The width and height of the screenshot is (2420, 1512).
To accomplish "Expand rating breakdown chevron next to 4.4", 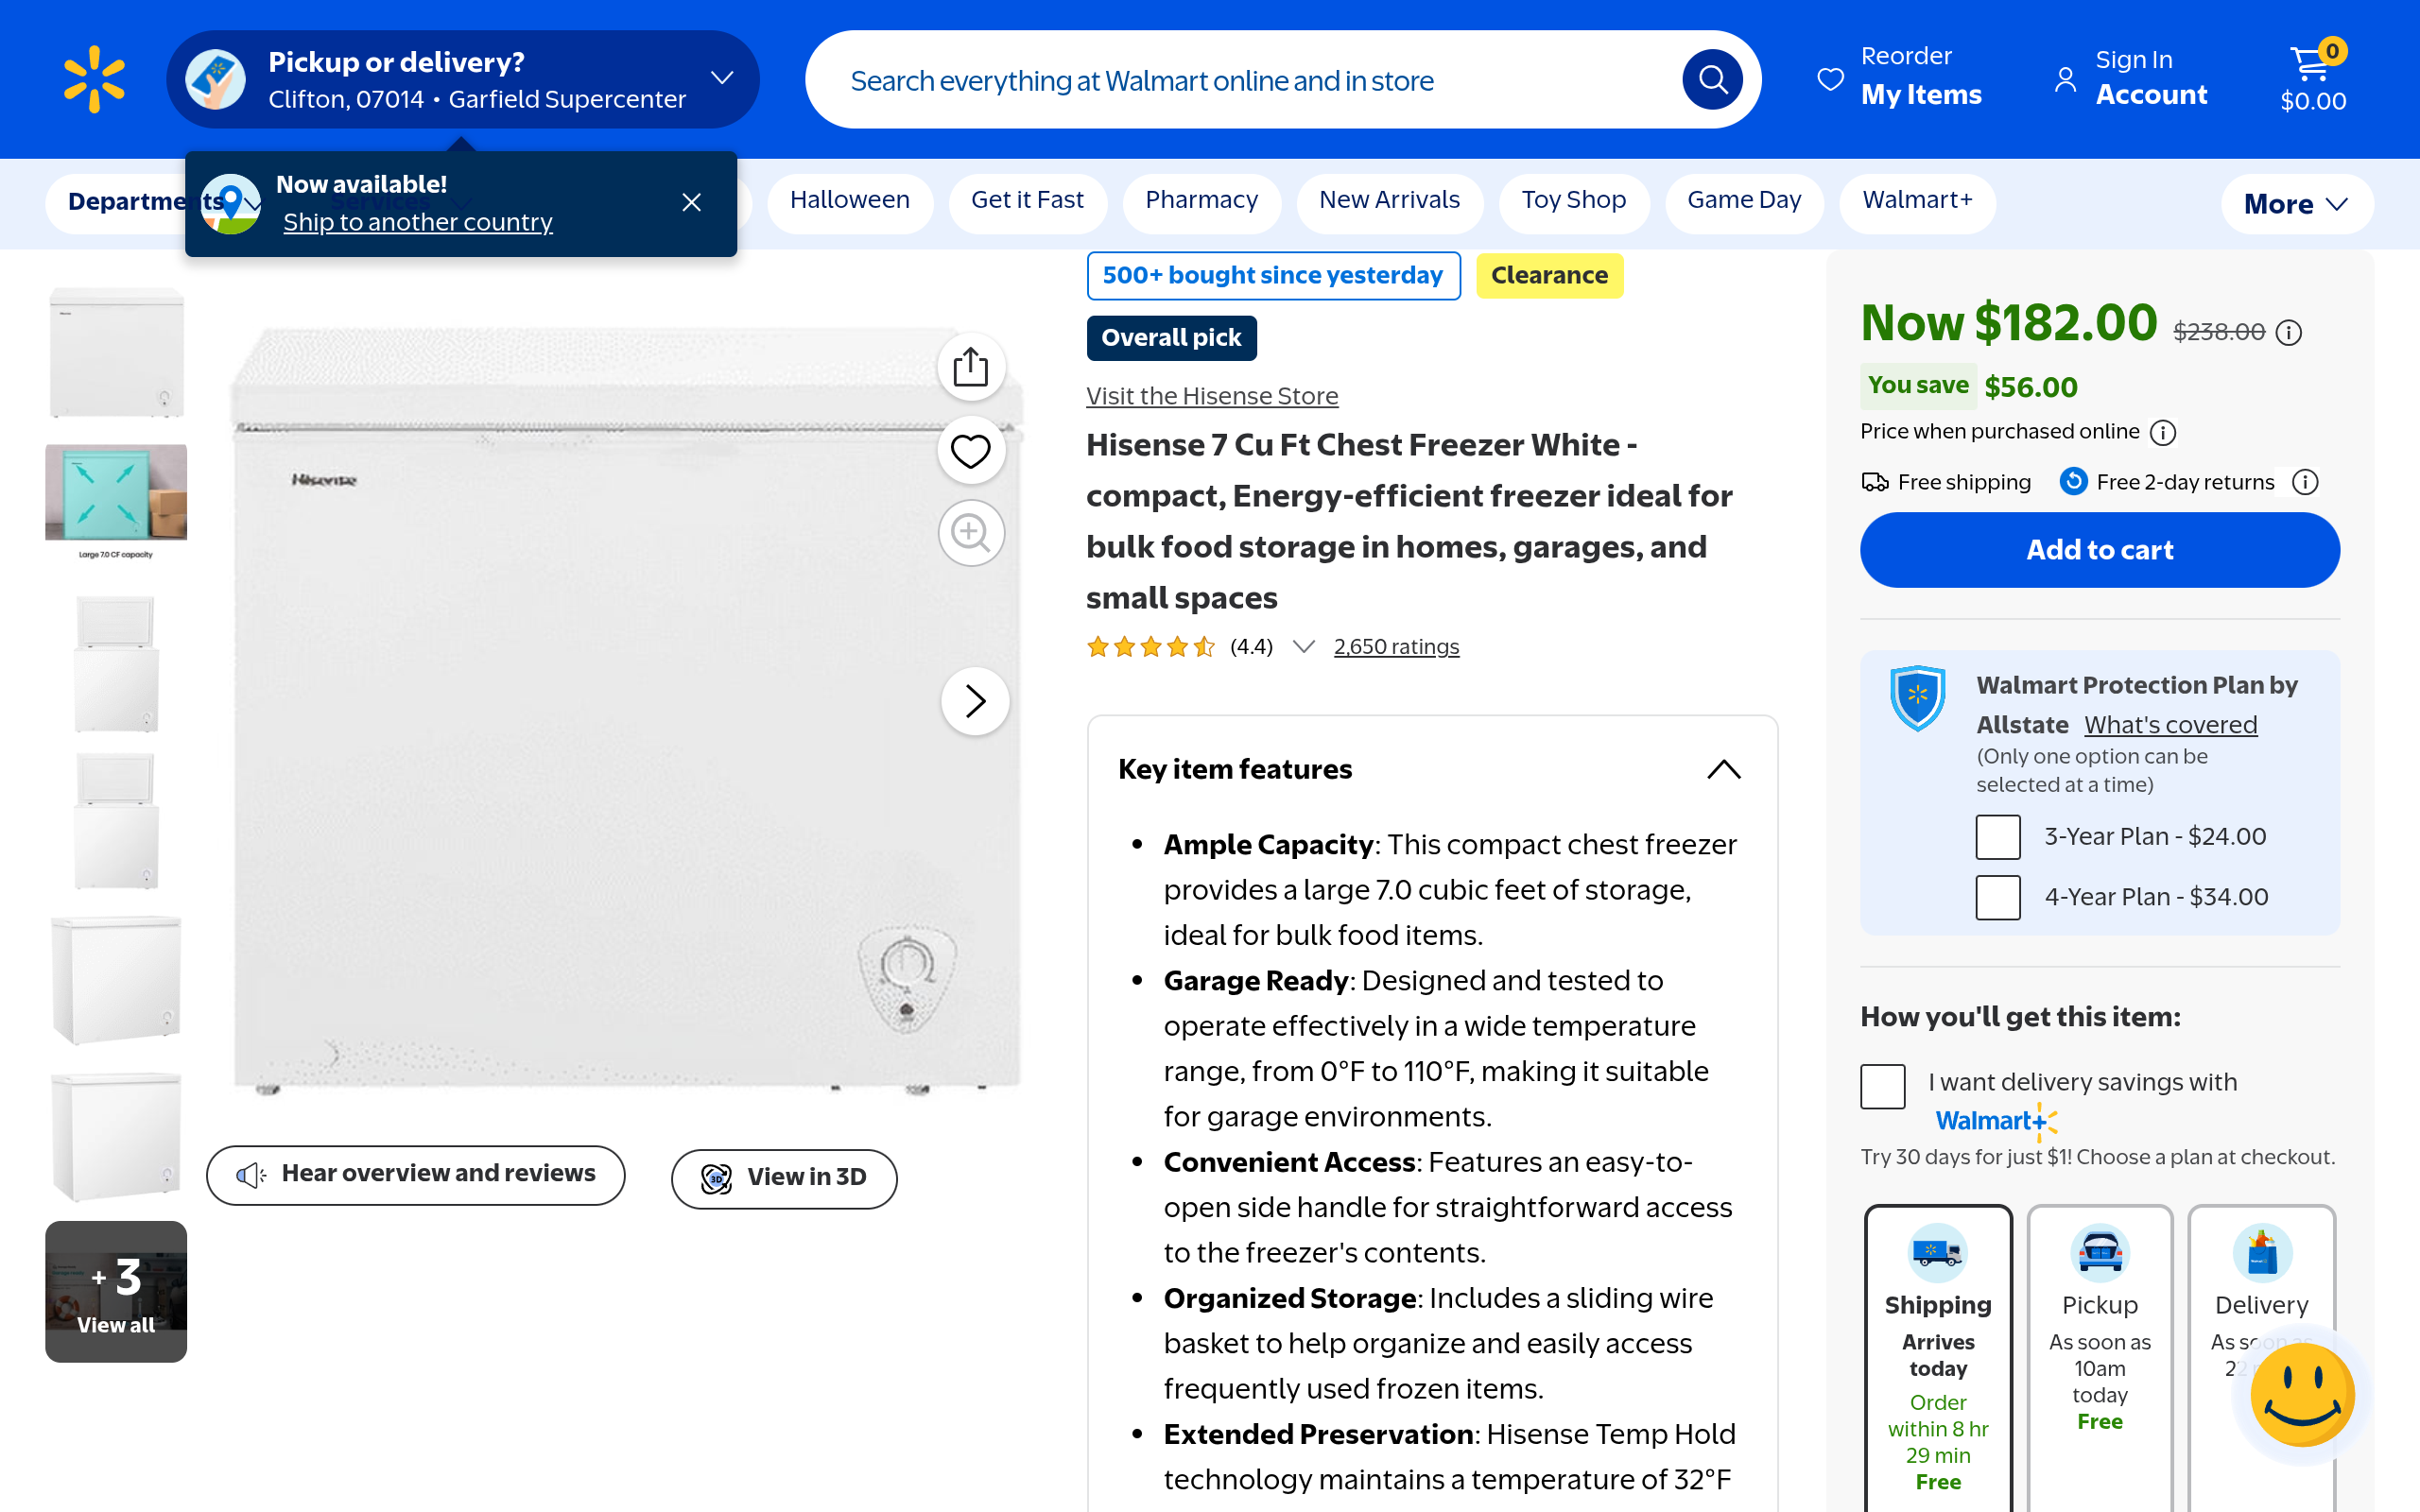I will (x=1303, y=647).
